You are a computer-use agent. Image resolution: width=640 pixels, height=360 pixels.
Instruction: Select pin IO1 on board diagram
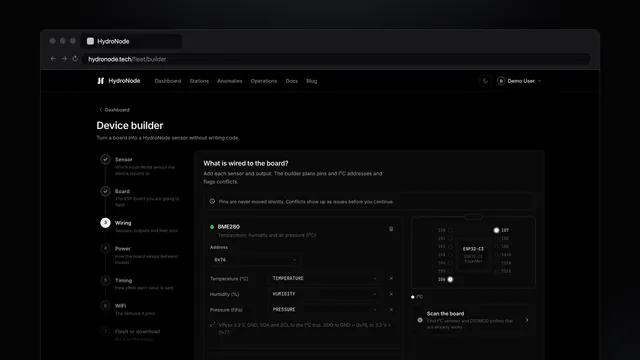click(450, 238)
